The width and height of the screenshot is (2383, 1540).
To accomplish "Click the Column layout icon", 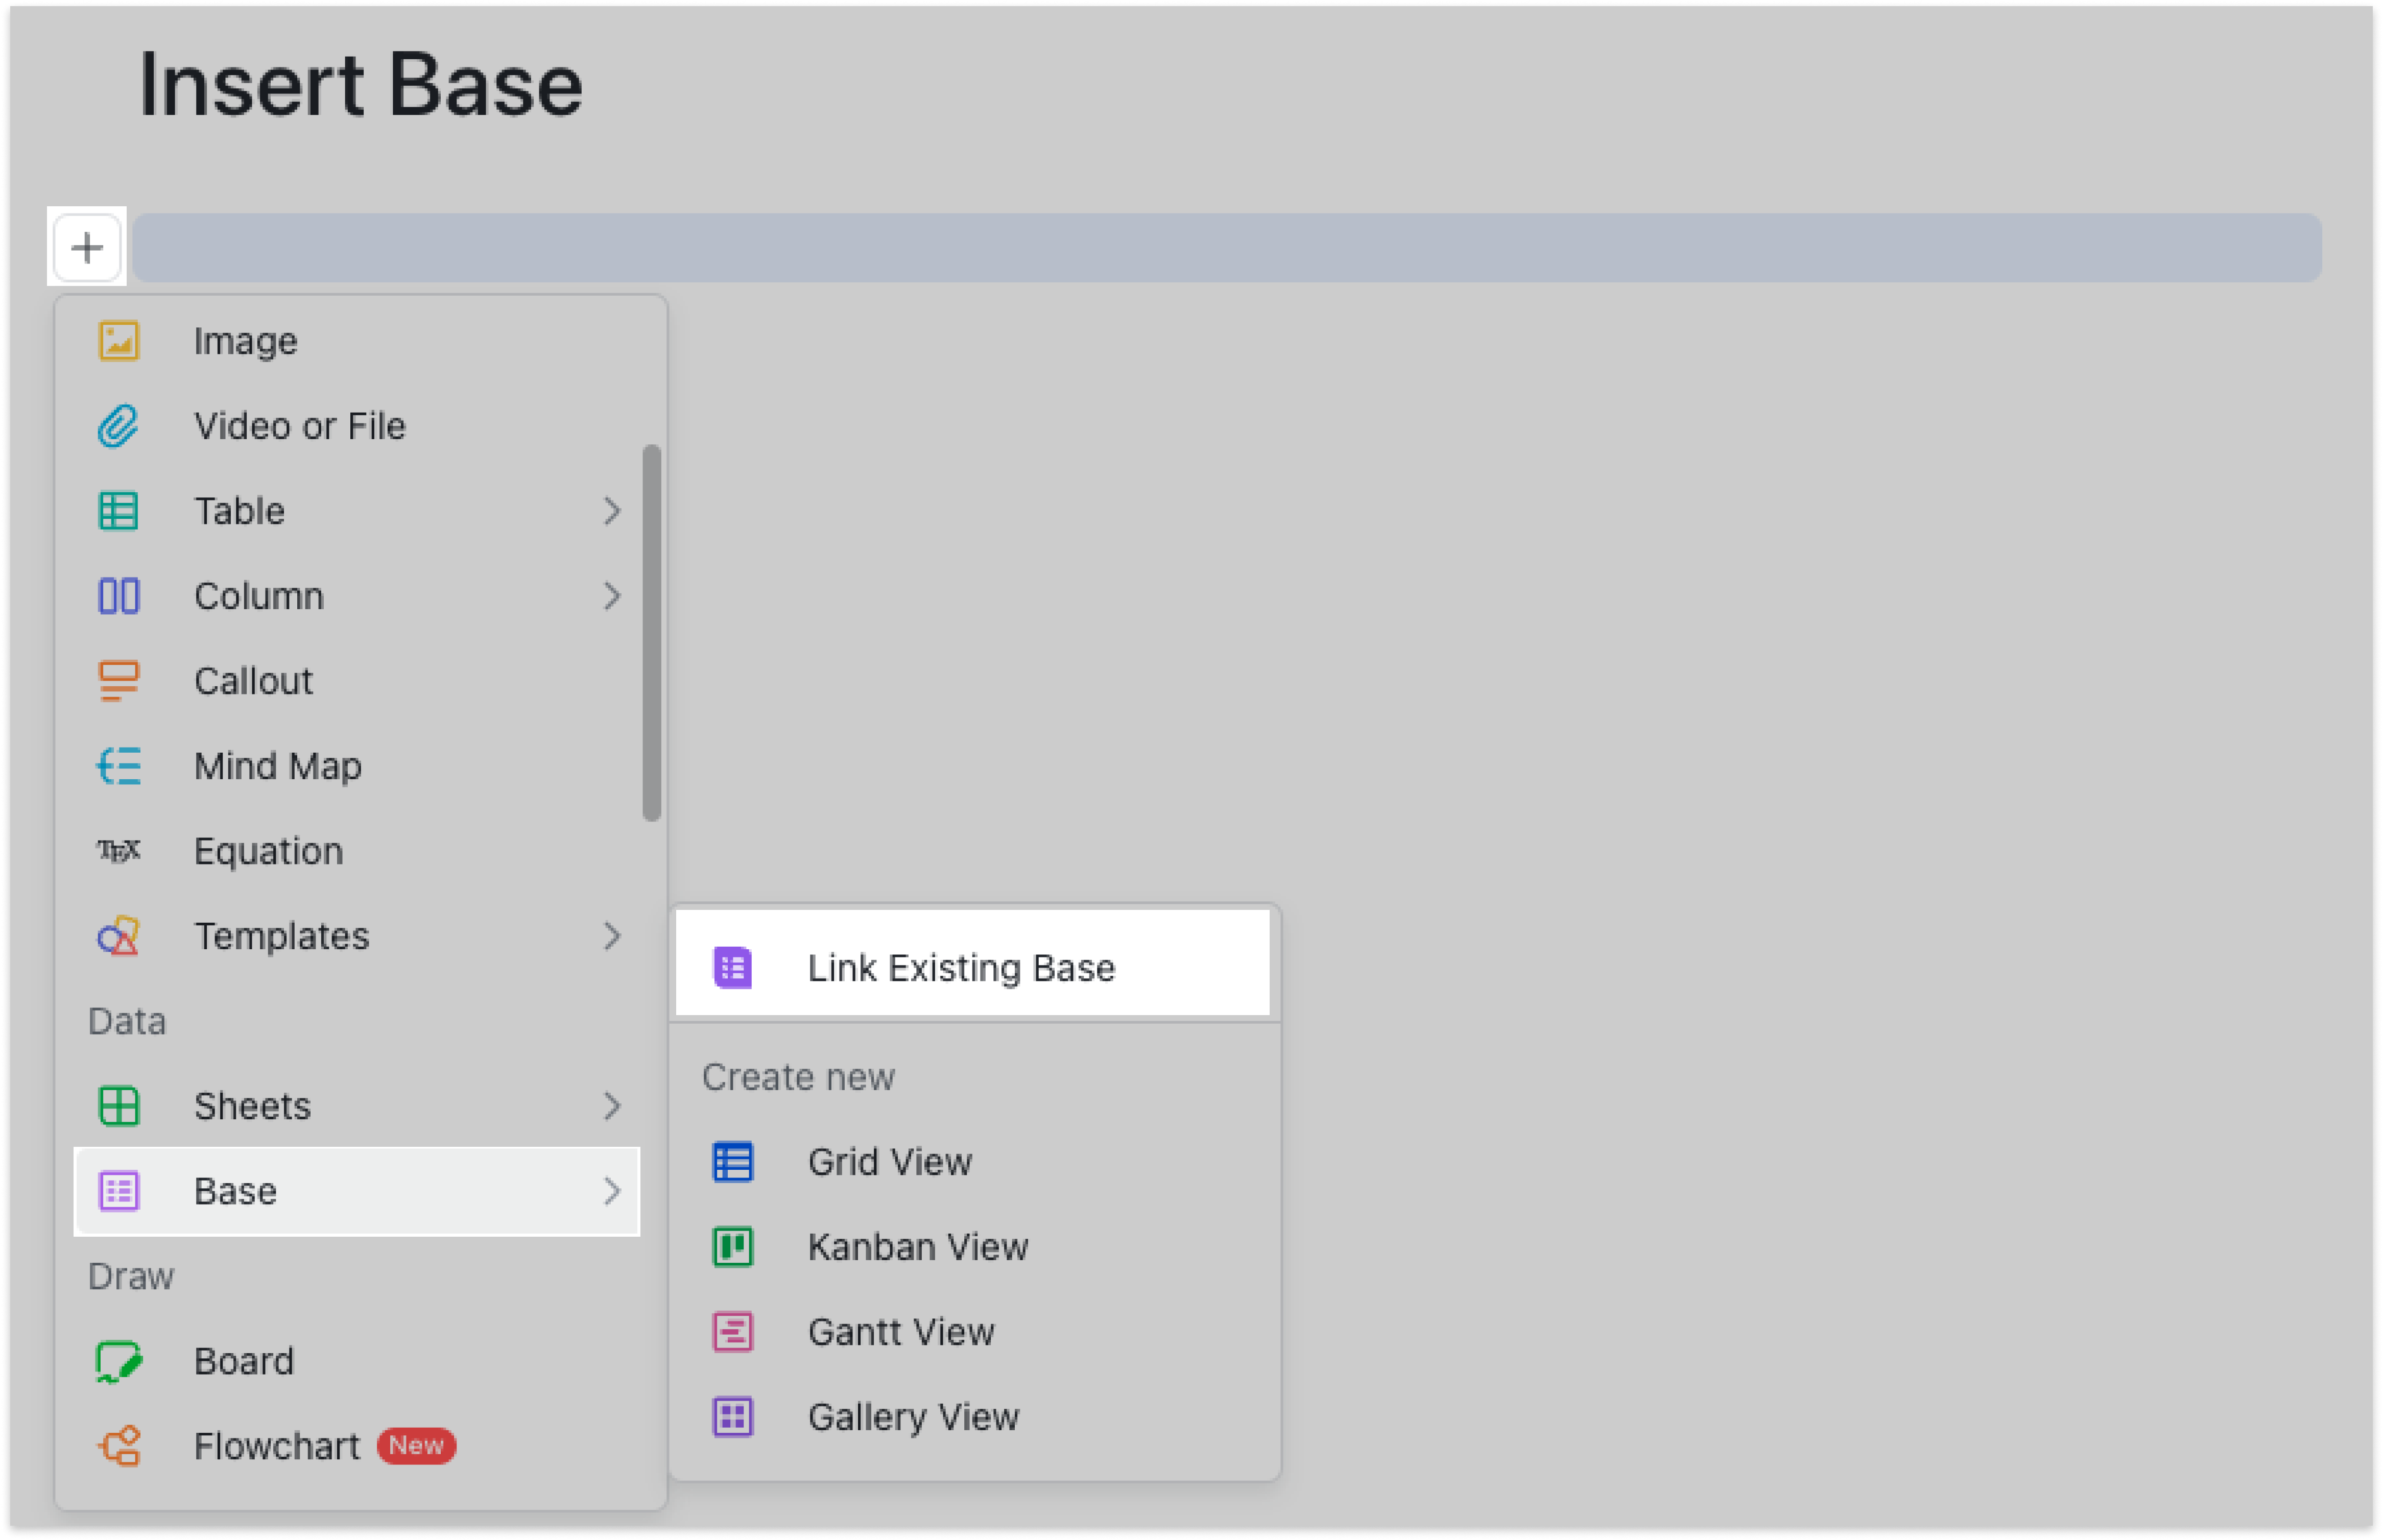I will [x=119, y=596].
